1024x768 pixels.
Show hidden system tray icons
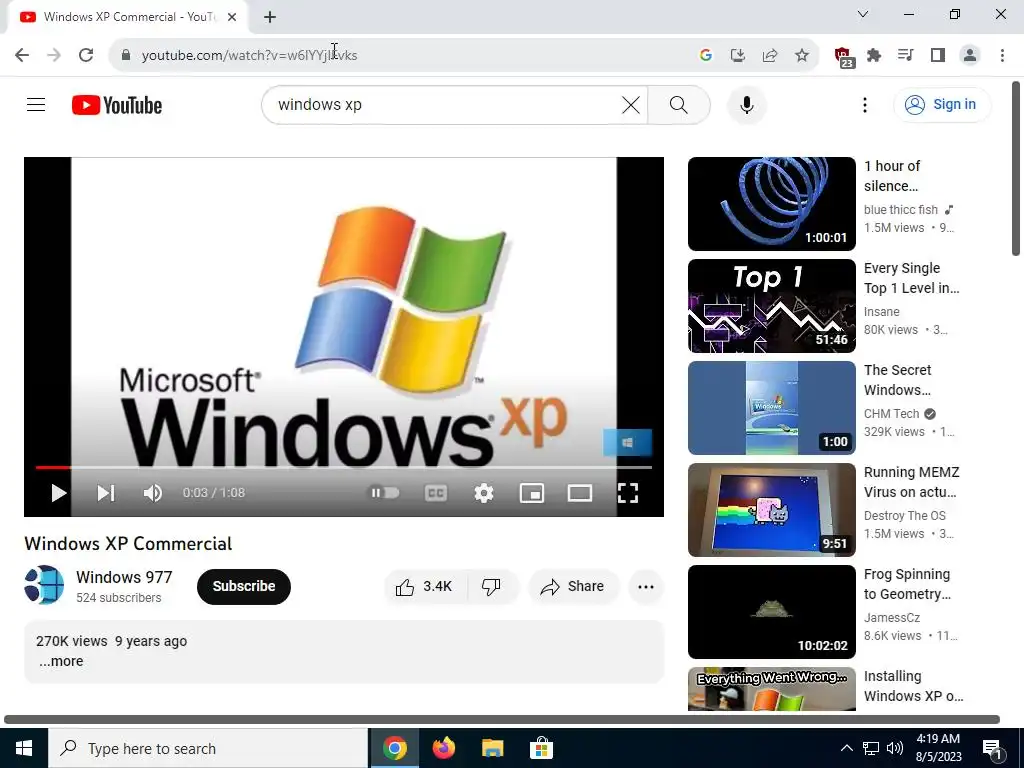coord(846,748)
